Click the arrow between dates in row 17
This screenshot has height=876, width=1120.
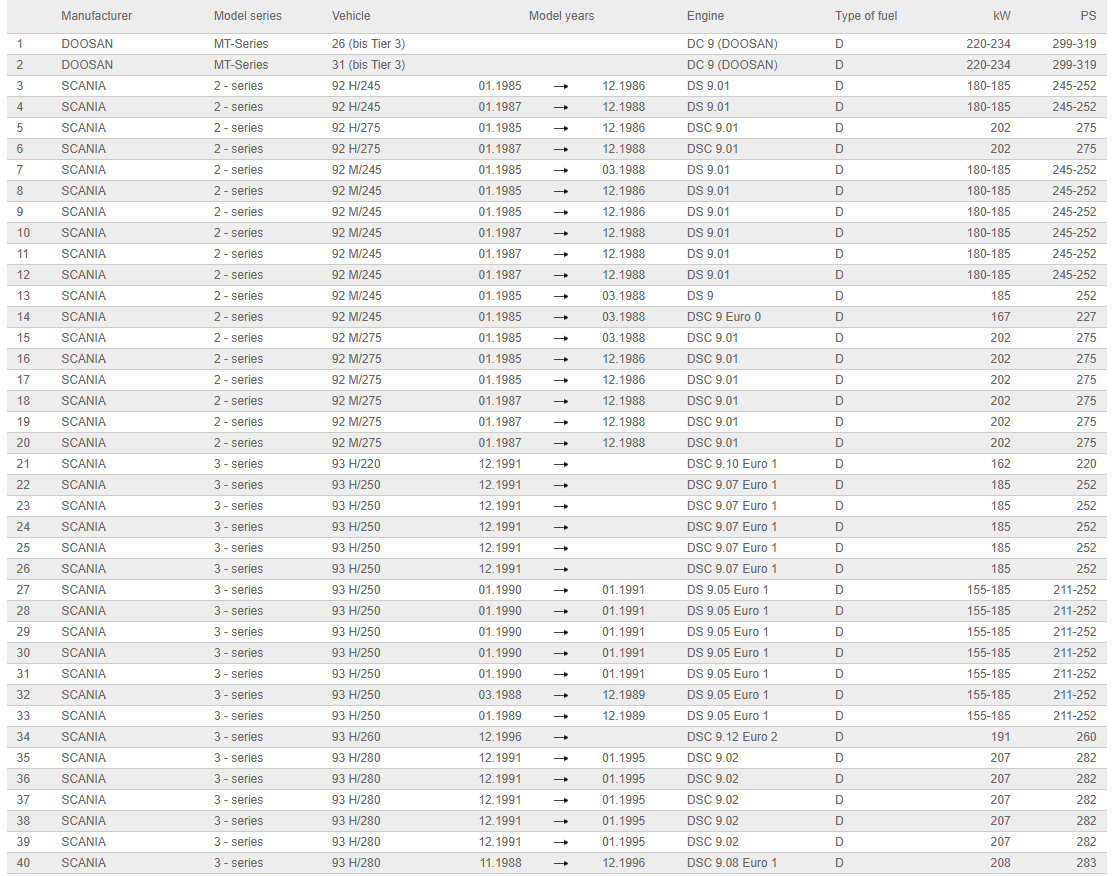pyautogui.click(x=561, y=381)
